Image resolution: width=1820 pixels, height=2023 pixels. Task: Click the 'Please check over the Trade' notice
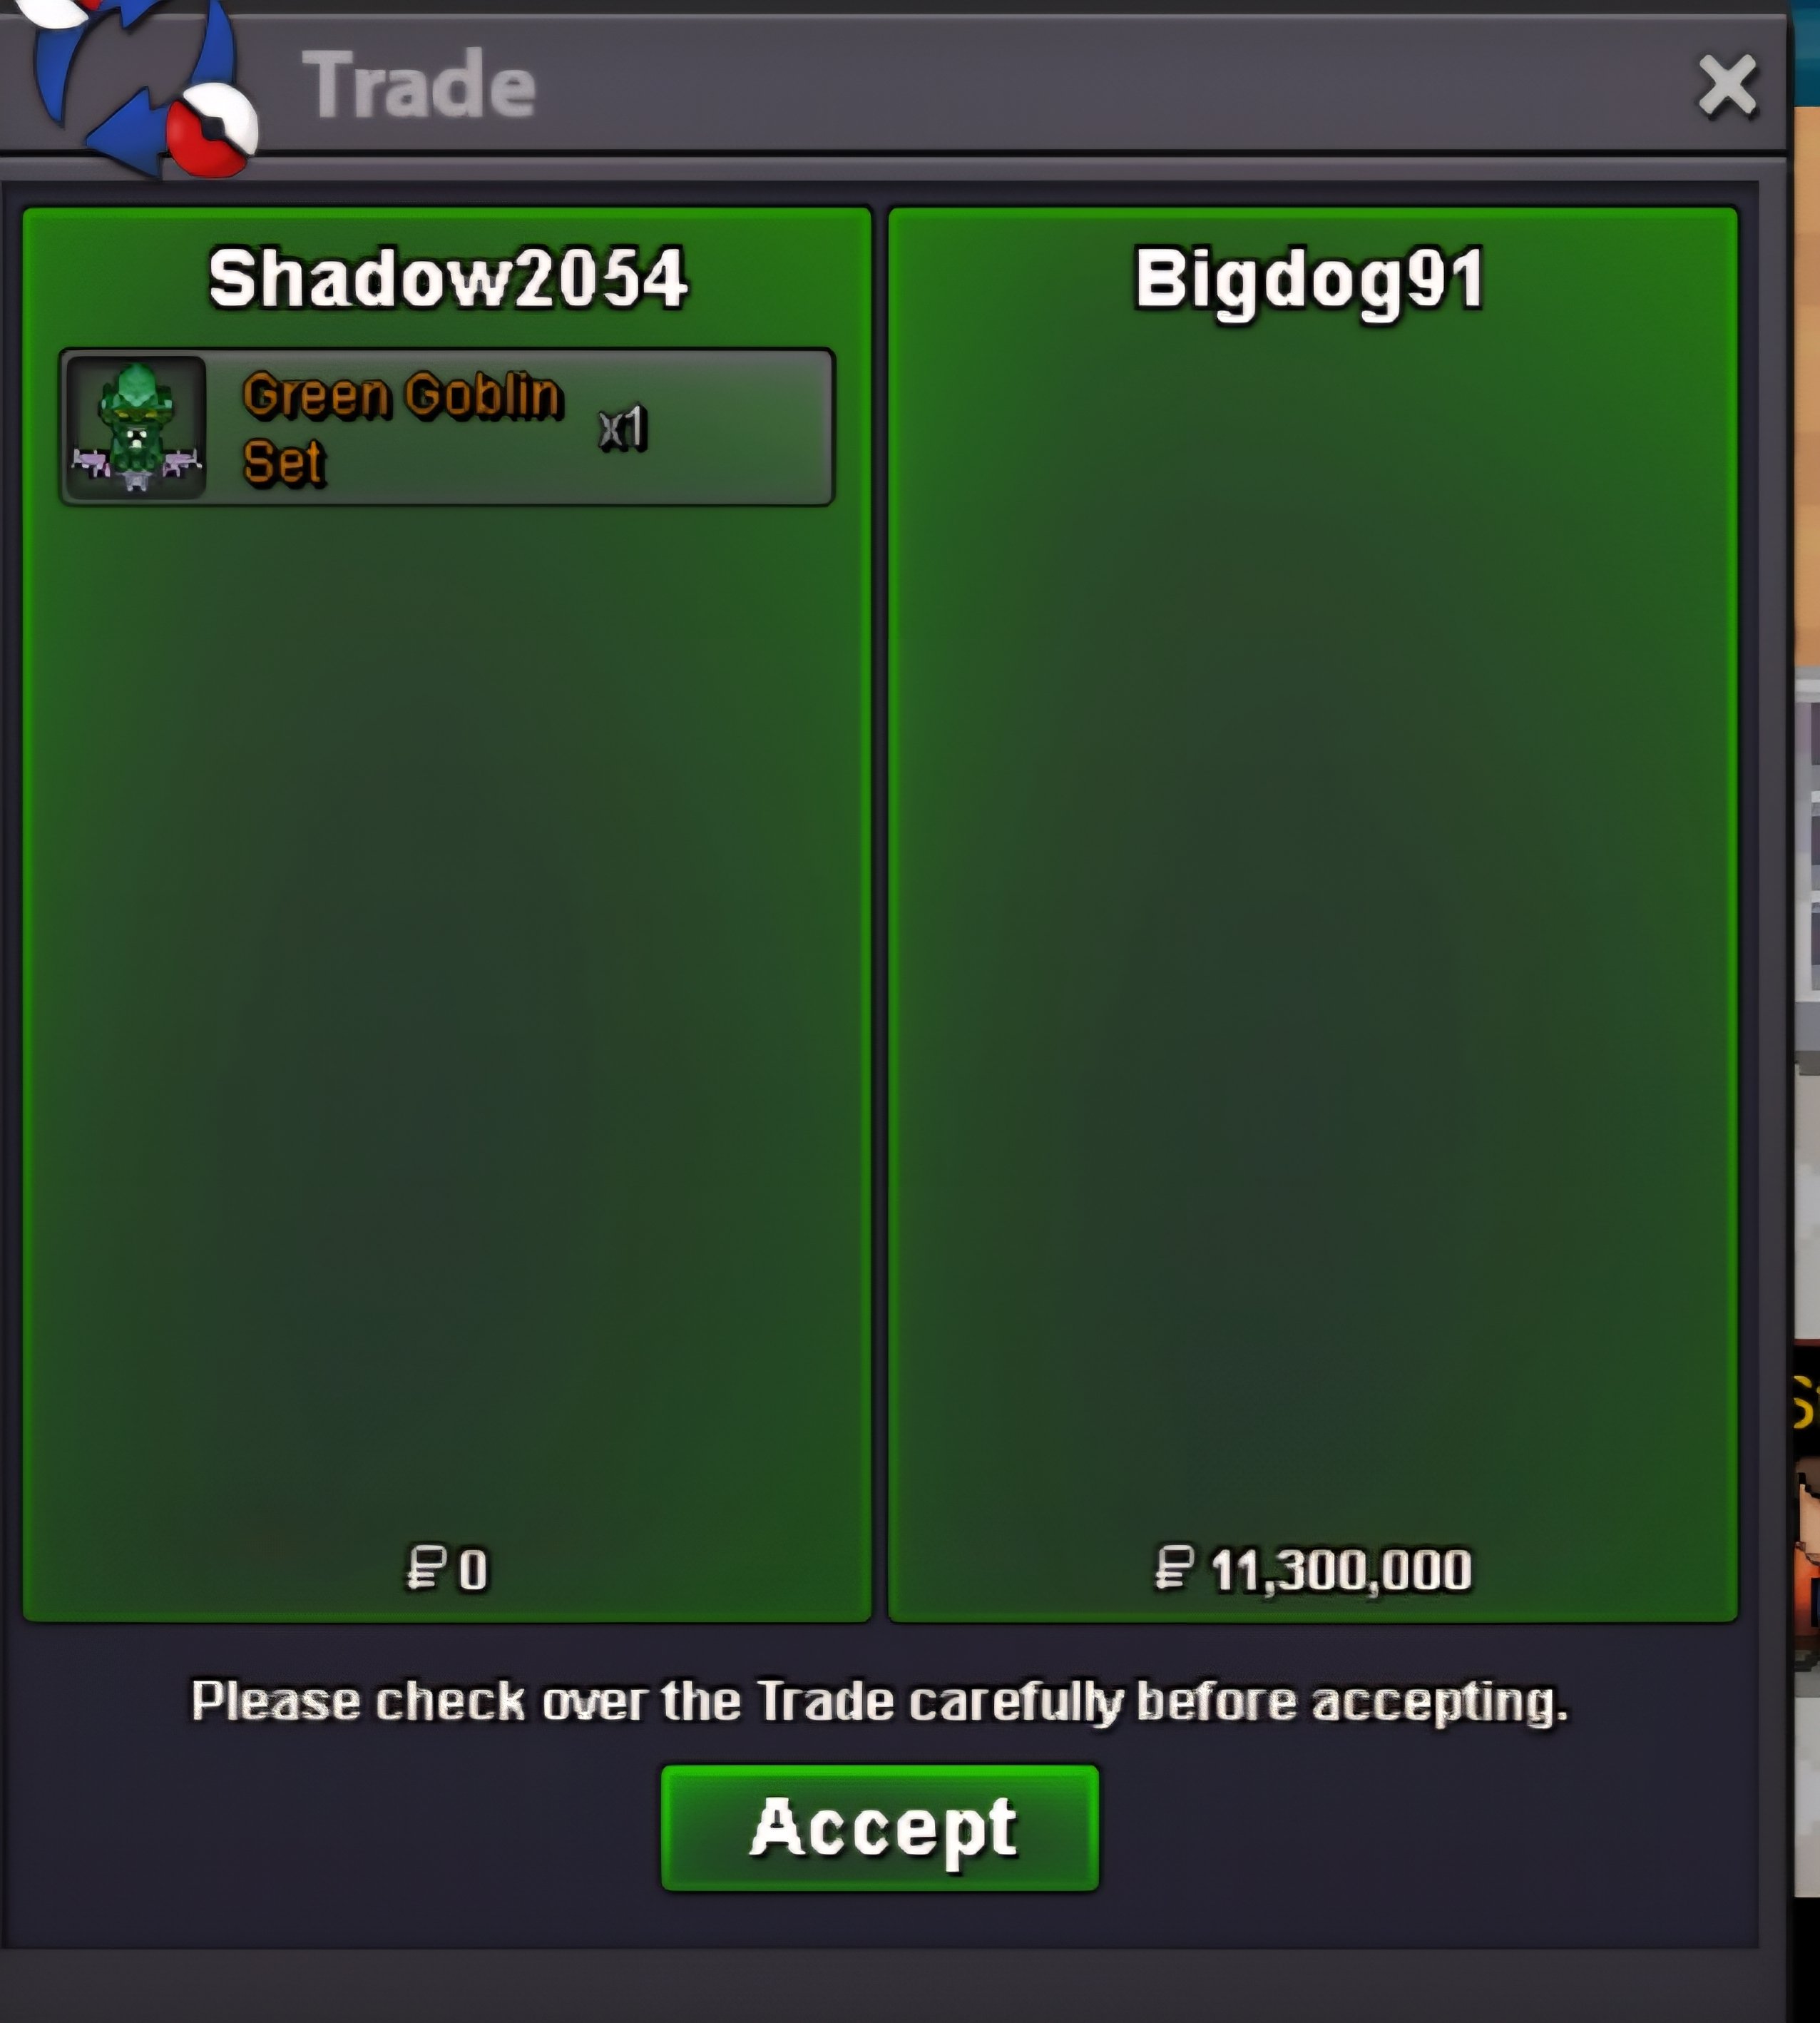(x=880, y=1701)
